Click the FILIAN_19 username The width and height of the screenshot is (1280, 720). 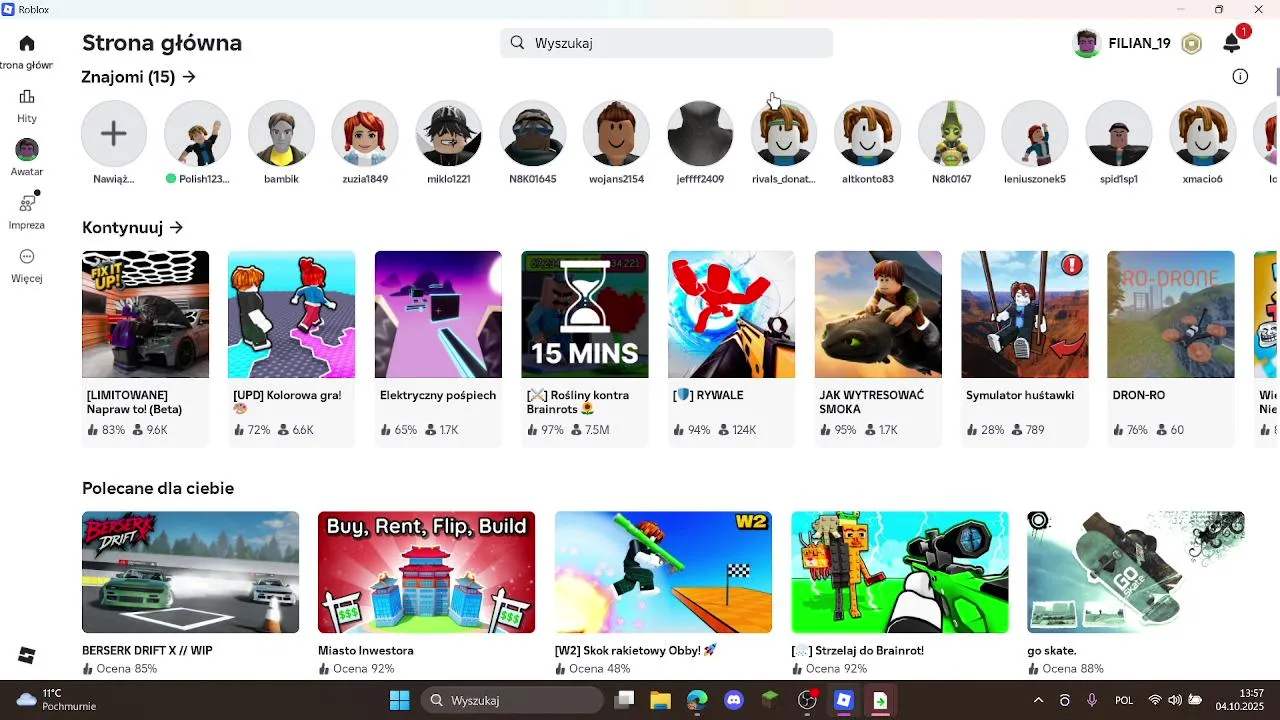click(1139, 44)
